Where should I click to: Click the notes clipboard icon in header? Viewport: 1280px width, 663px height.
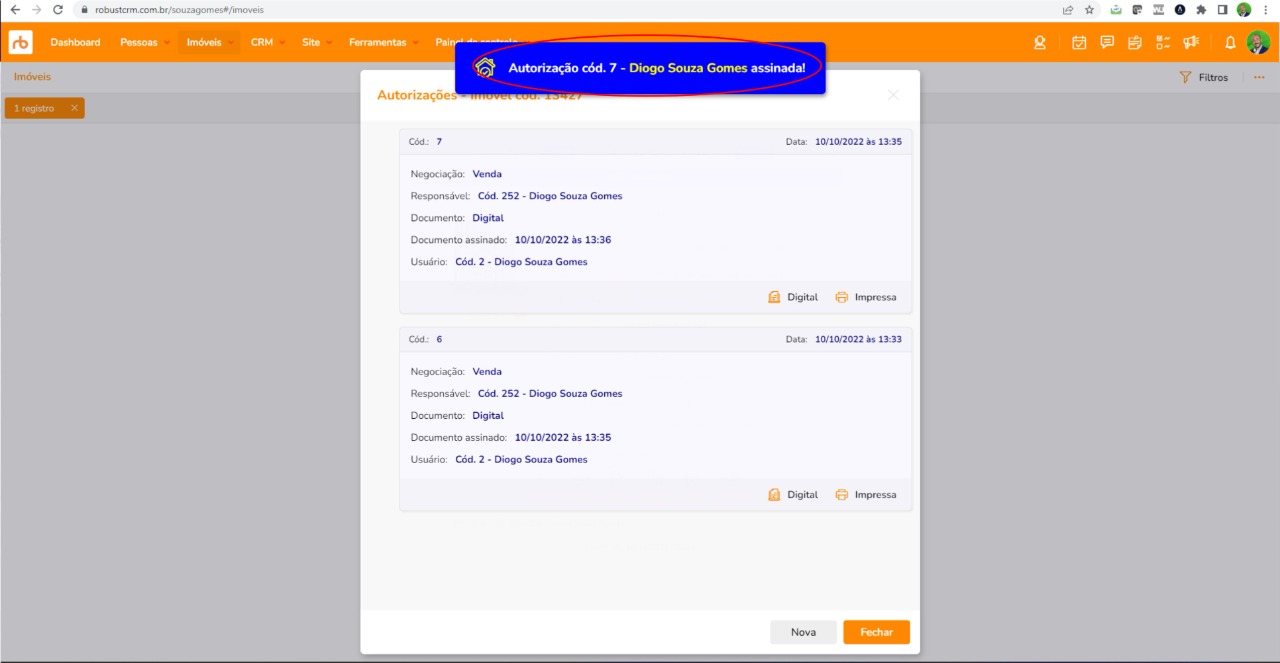pos(1135,42)
